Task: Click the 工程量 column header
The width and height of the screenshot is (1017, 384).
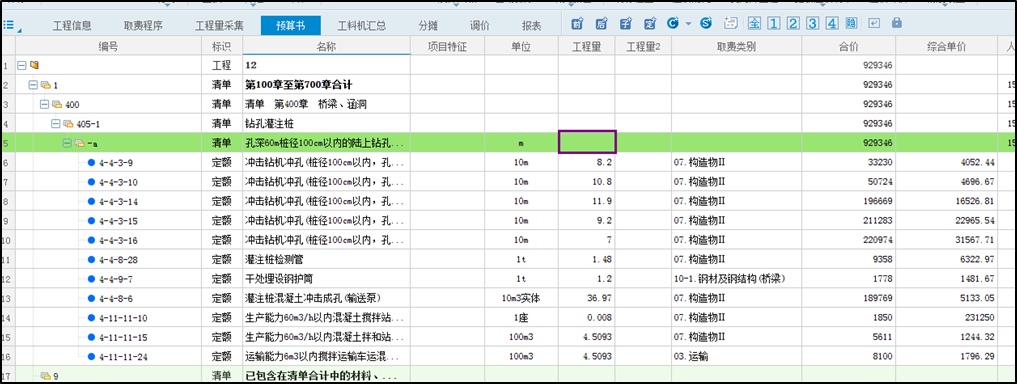Action: tap(587, 47)
